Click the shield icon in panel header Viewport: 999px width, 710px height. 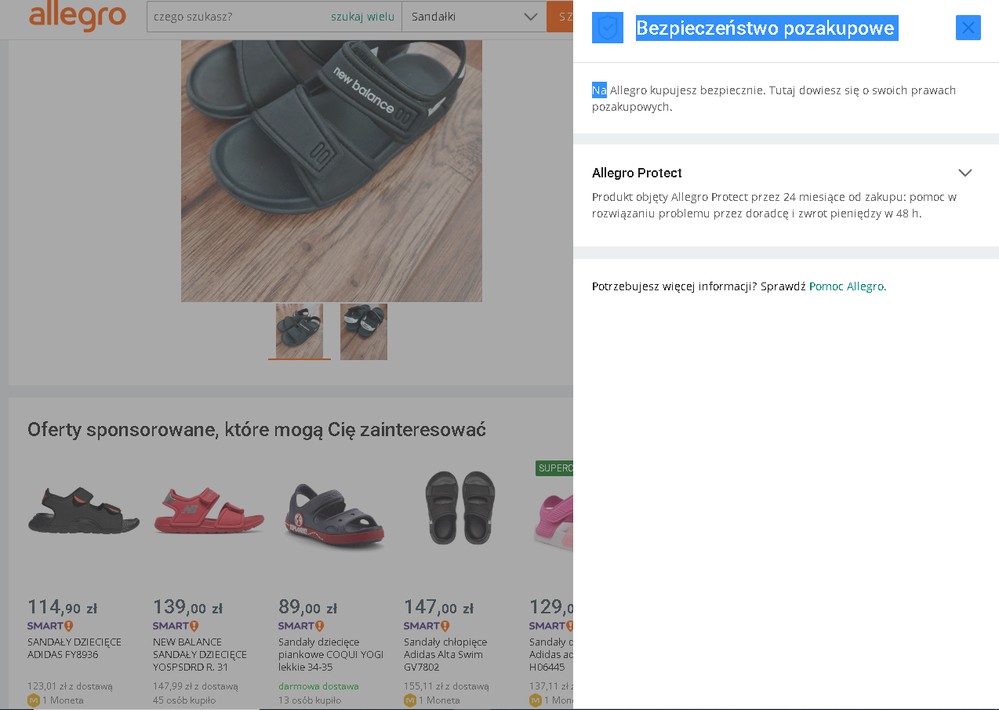(x=607, y=27)
